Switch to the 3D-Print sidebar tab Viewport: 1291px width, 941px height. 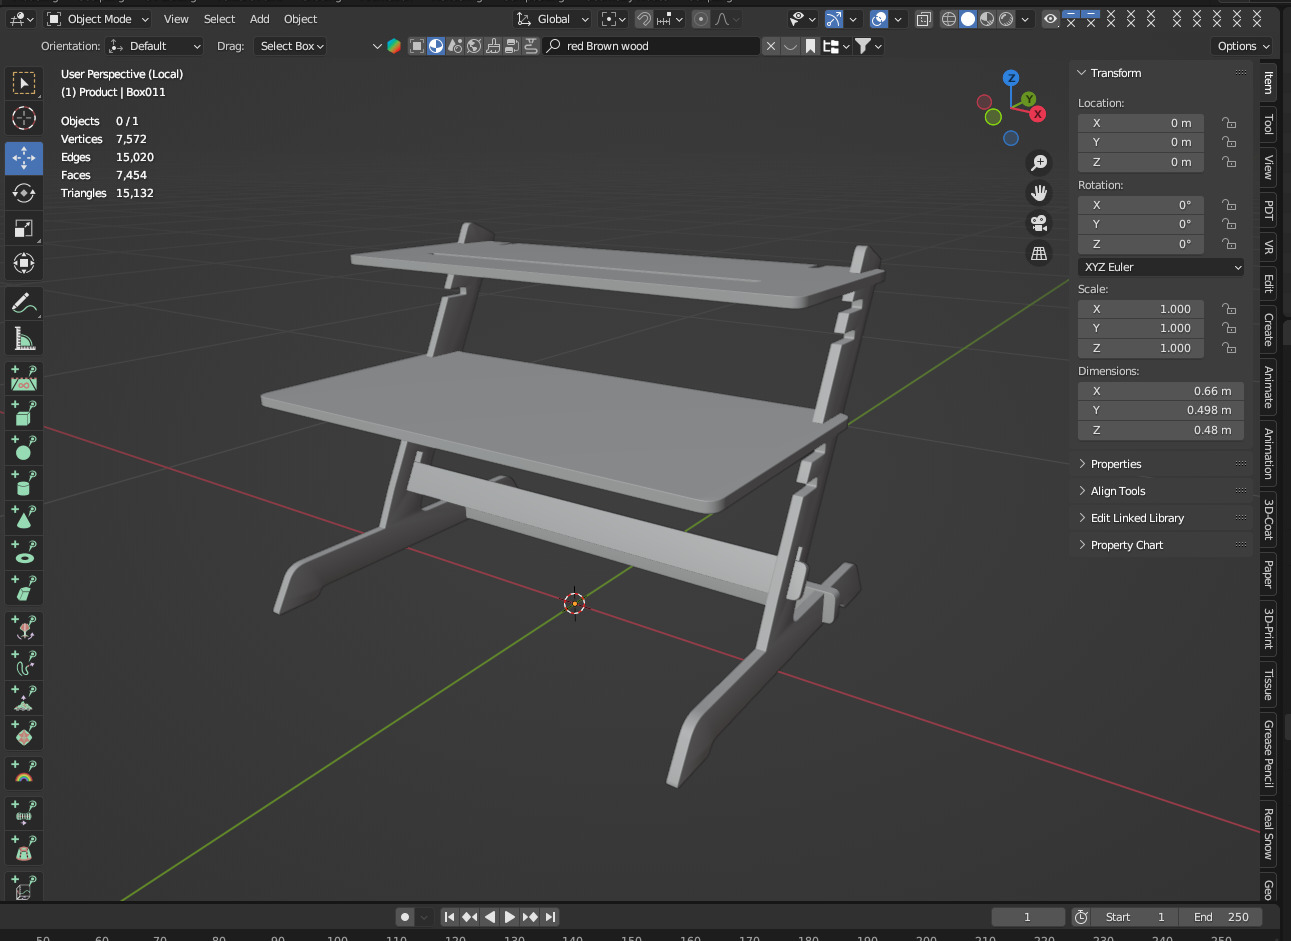point(1269,628)
